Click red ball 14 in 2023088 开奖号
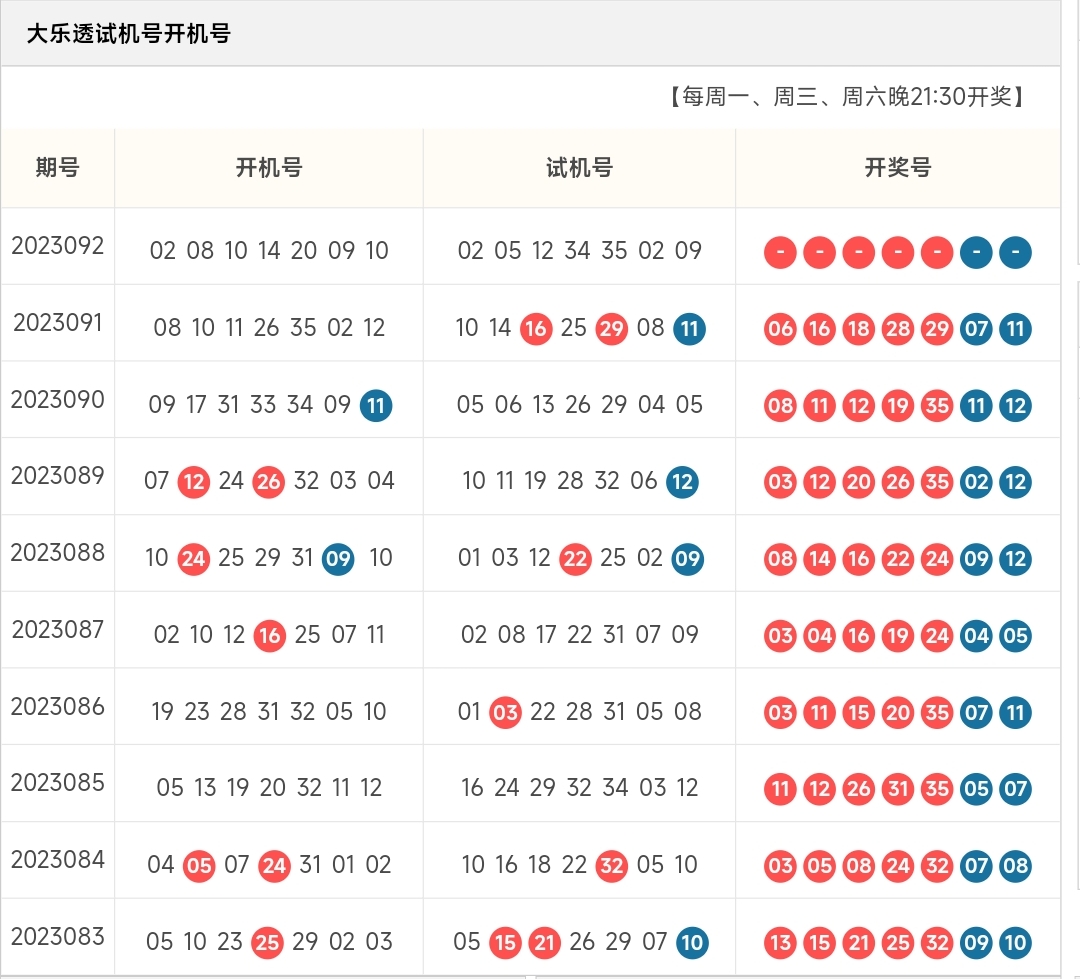Screen dimensions: 1080x979 (820, 559)
